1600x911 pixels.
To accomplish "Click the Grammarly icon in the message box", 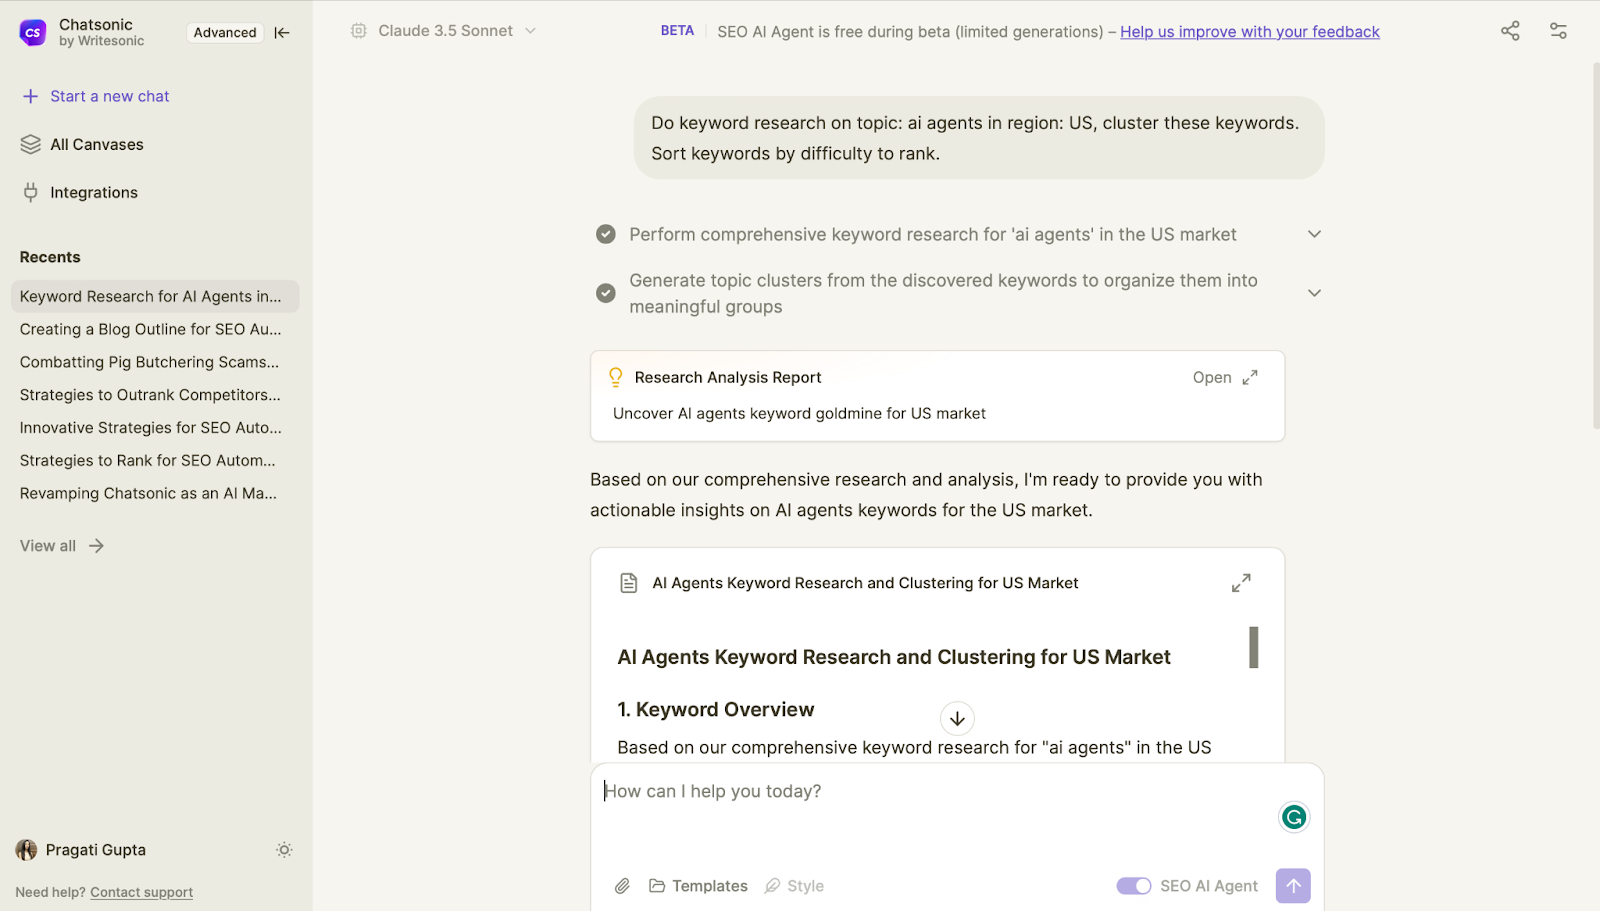I will (1294, 817).
